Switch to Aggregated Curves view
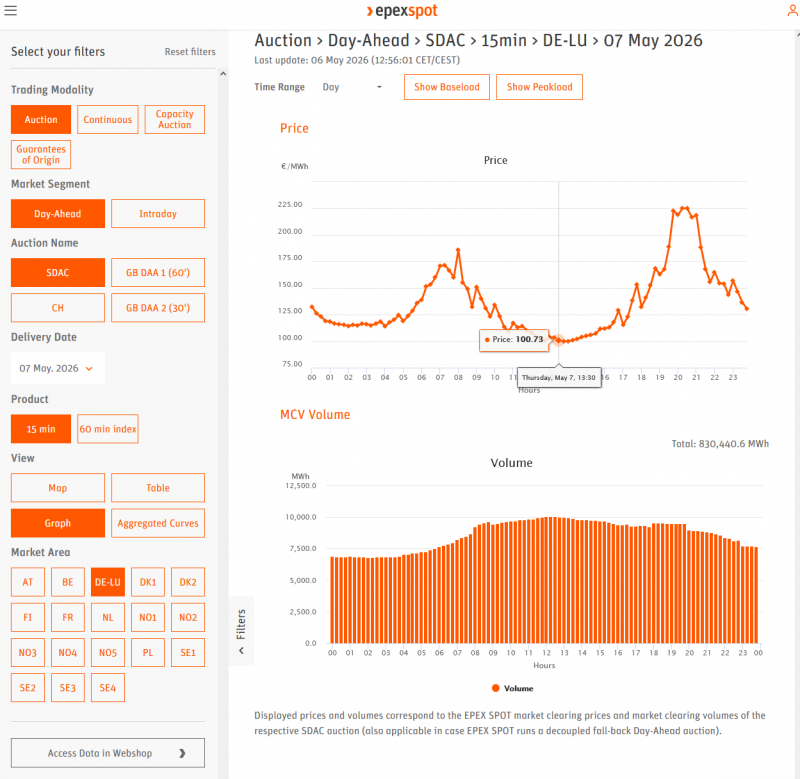 click(158, 523)
